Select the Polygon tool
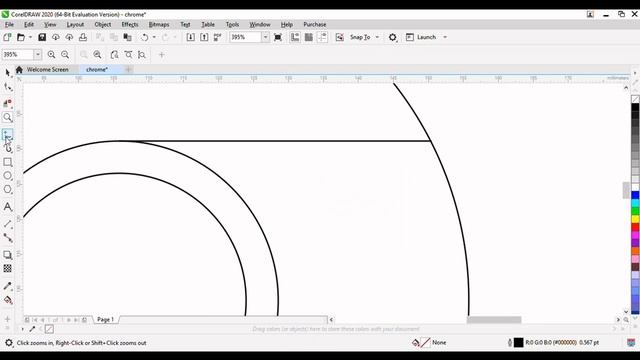 tap(7, 189)
